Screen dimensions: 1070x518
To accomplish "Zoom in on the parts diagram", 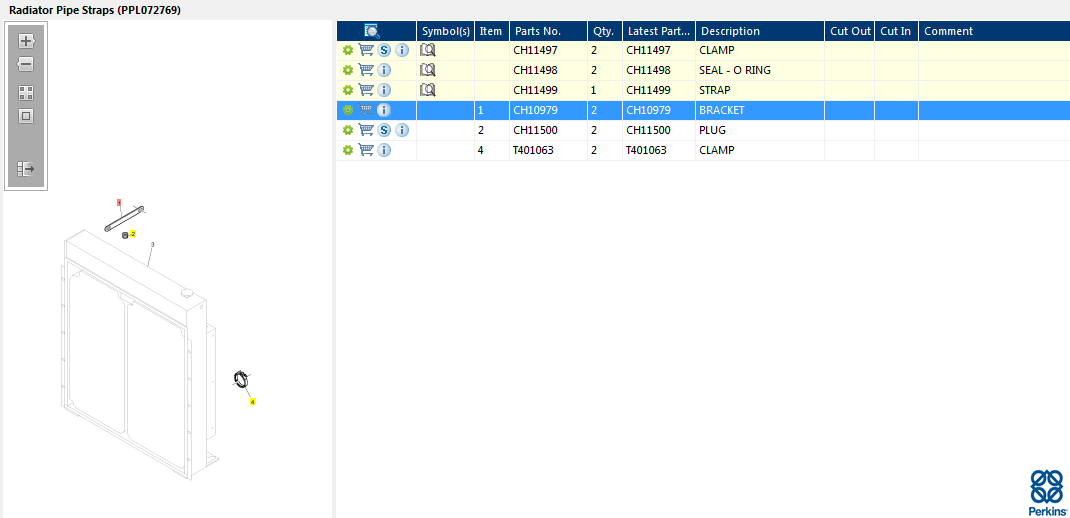I will [26, 41].
